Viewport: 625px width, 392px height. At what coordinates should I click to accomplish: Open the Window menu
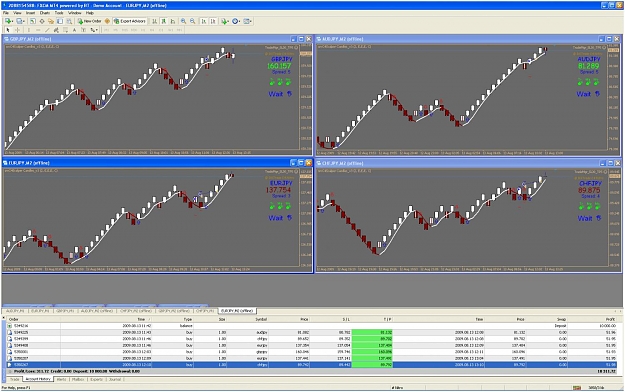[75, 13]
